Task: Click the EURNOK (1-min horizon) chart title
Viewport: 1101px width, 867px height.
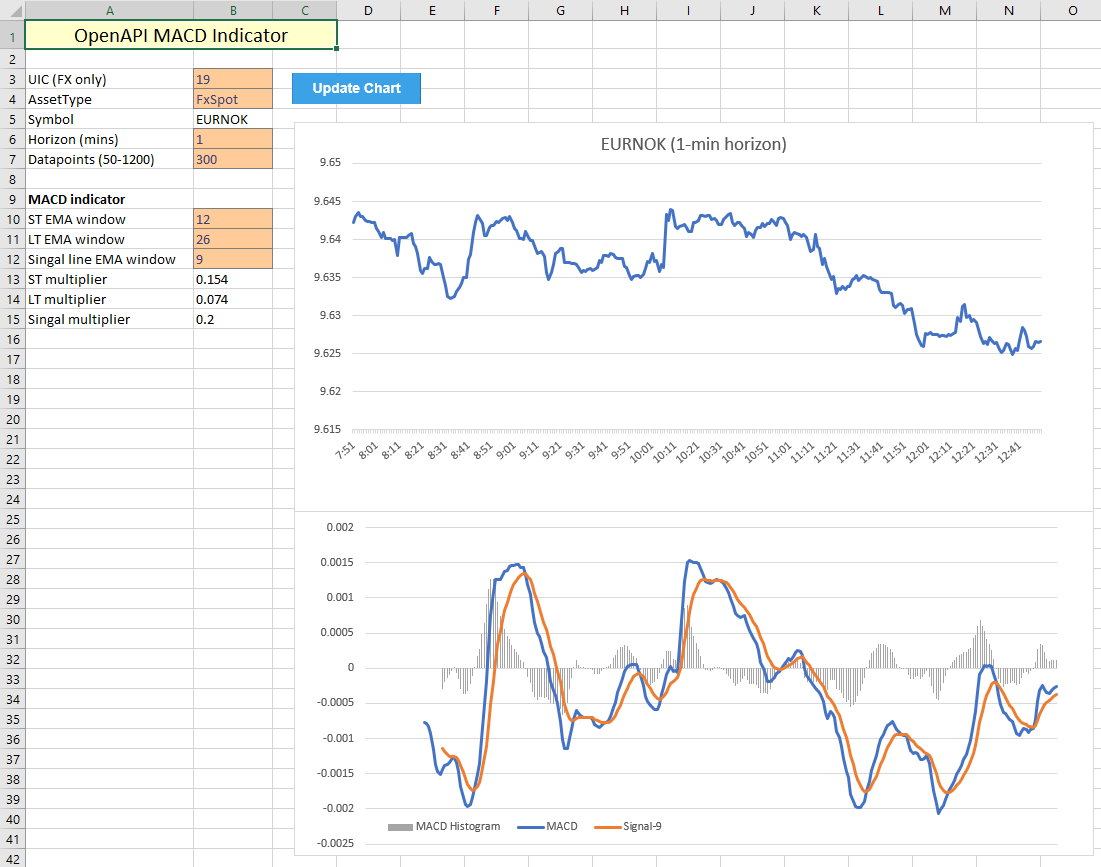Action: [693, 144]
